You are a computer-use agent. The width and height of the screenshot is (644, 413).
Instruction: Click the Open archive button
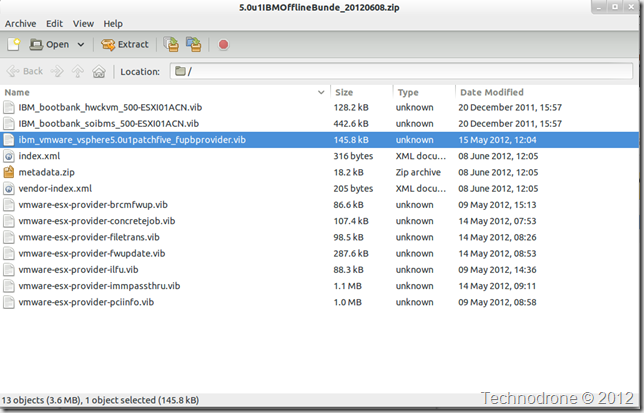pyautogui.click(x=49, y=44)
